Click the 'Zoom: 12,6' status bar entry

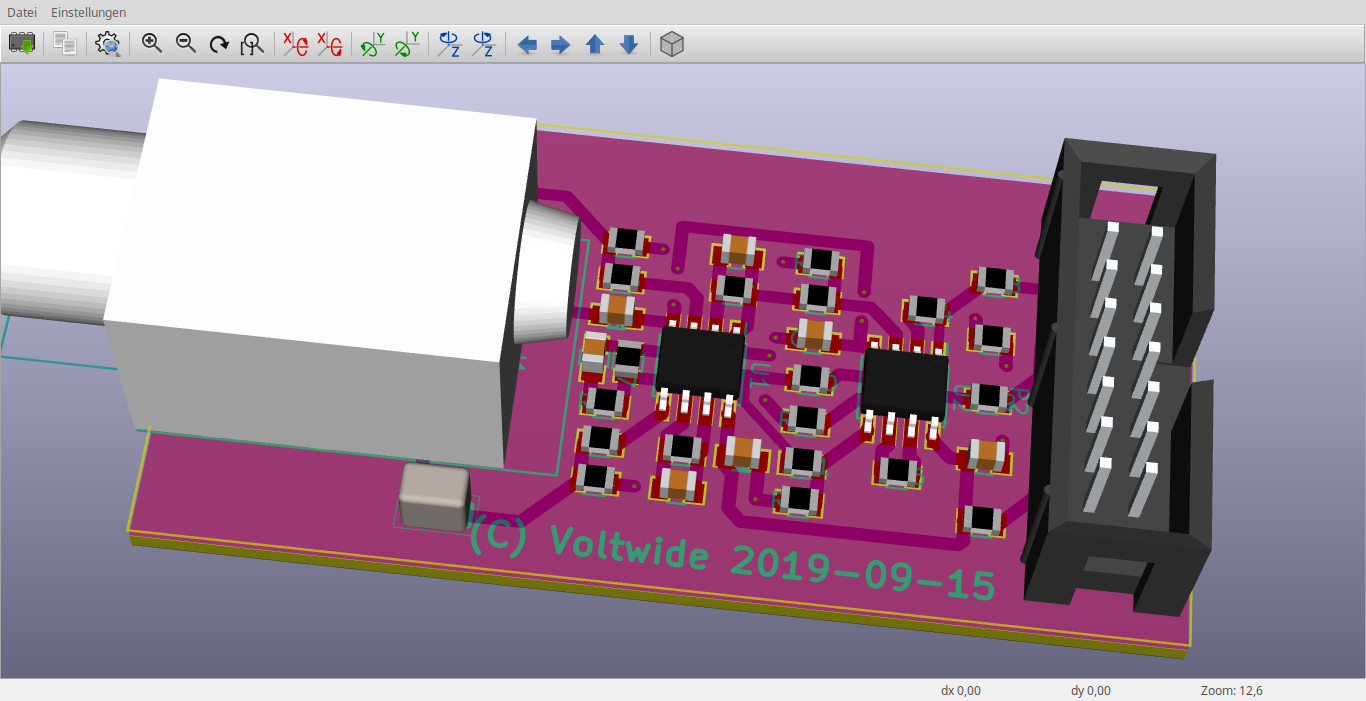click(x=1231, y=690)
